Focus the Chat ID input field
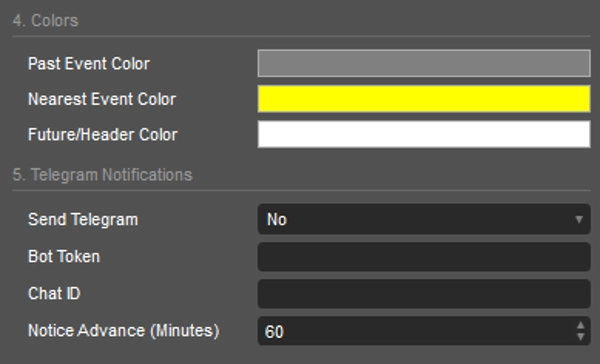The width and height of the screenshot is (600, 364). (424, 294)
